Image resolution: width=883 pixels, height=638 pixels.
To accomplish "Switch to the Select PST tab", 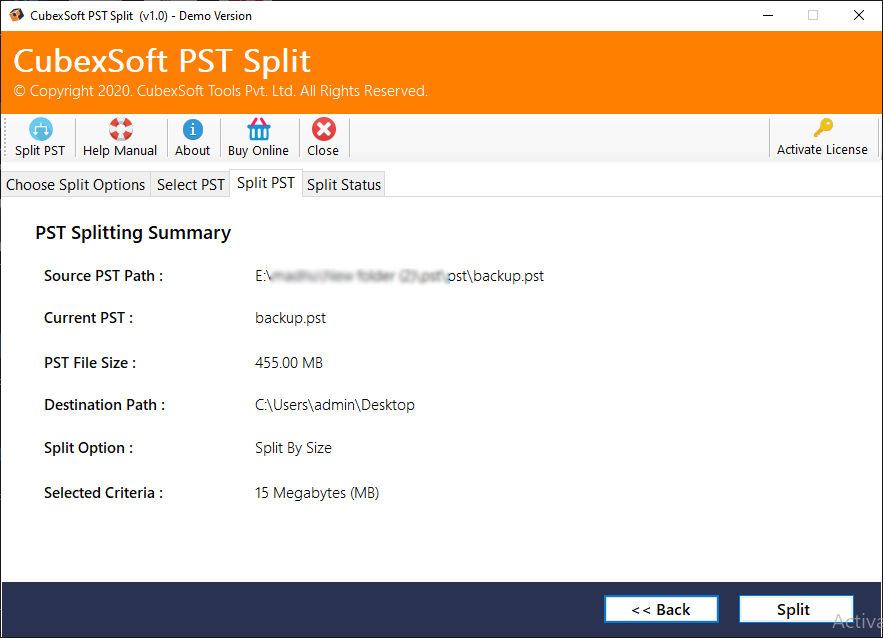I will pyautogui.click(x=190, y=185).
